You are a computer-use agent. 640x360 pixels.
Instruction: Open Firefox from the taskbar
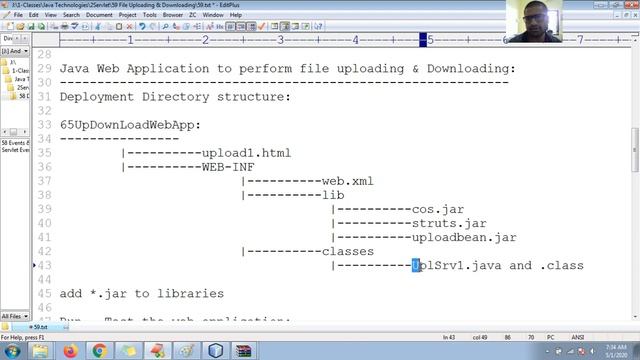(x=70, y=351)
